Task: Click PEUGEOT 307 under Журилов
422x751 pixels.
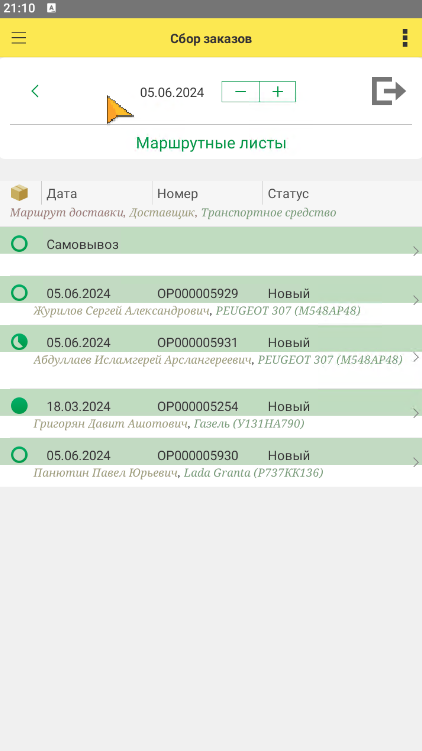Action: coord(288,311)
